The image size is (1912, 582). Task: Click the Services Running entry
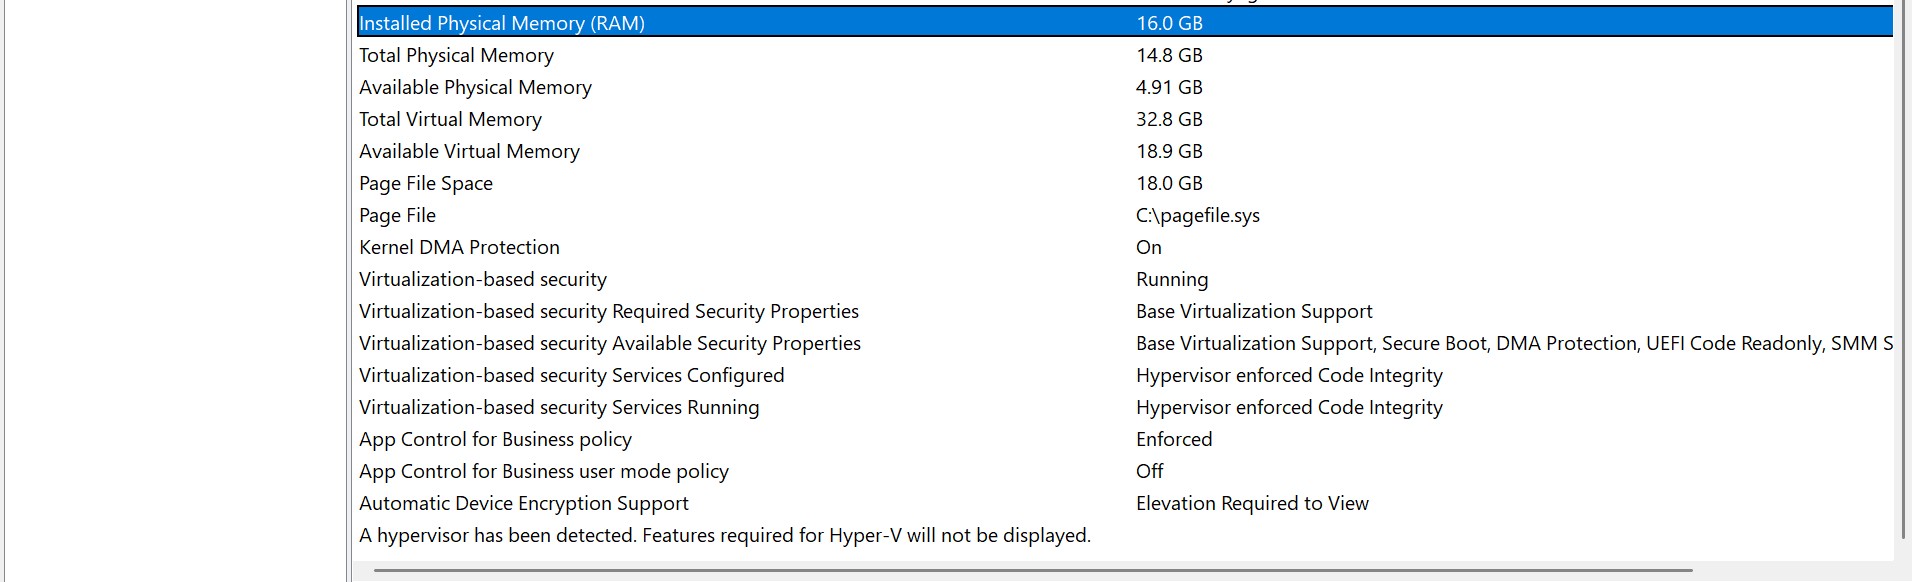pos(558,407)
